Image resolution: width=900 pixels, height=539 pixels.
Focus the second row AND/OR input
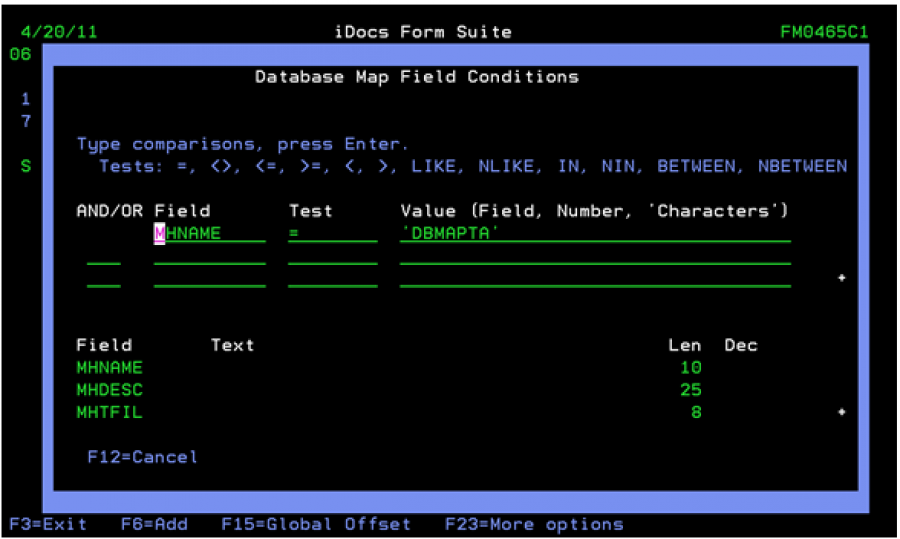(103, 256)
